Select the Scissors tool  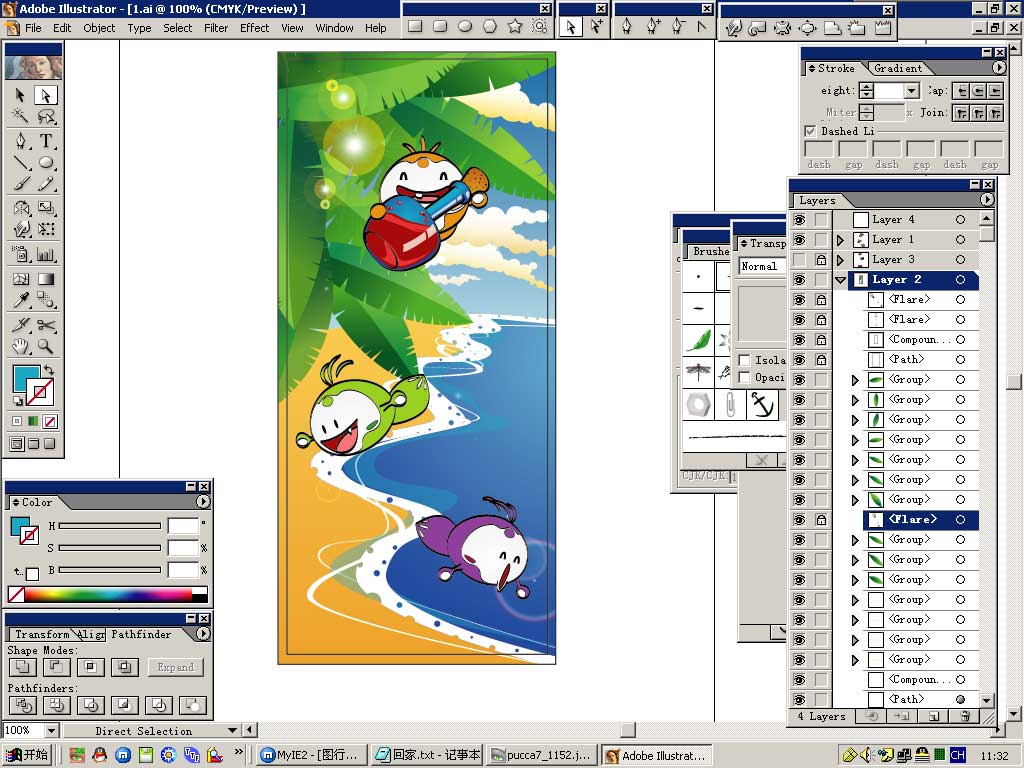(x=46, y=324)
